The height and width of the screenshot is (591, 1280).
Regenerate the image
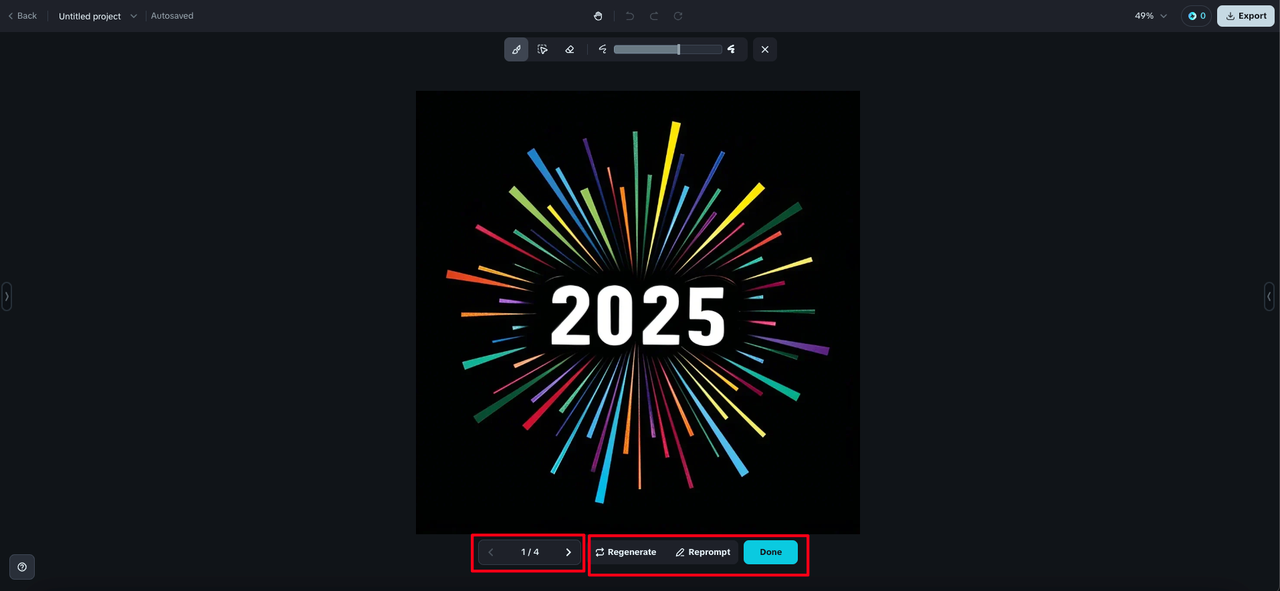tap(626, 552)
